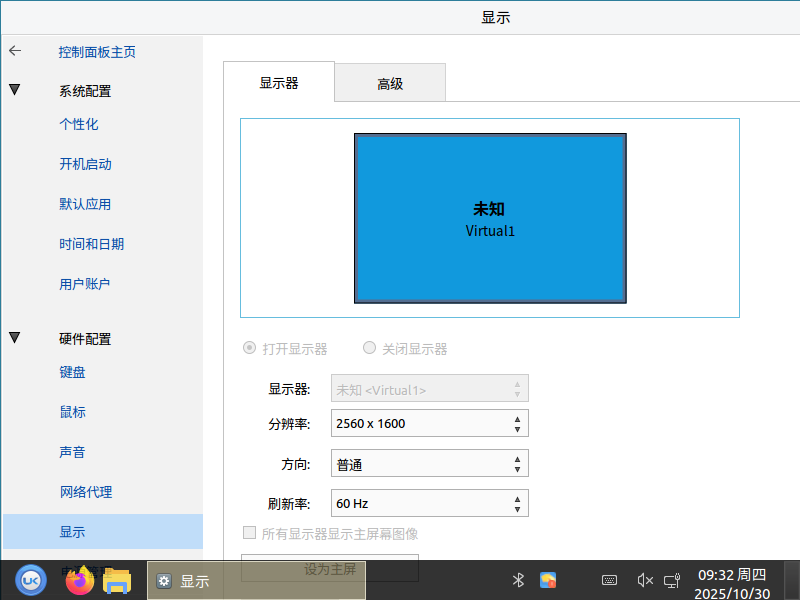
Task: Open 键盘 settings
Action: [x=72, y=372]
